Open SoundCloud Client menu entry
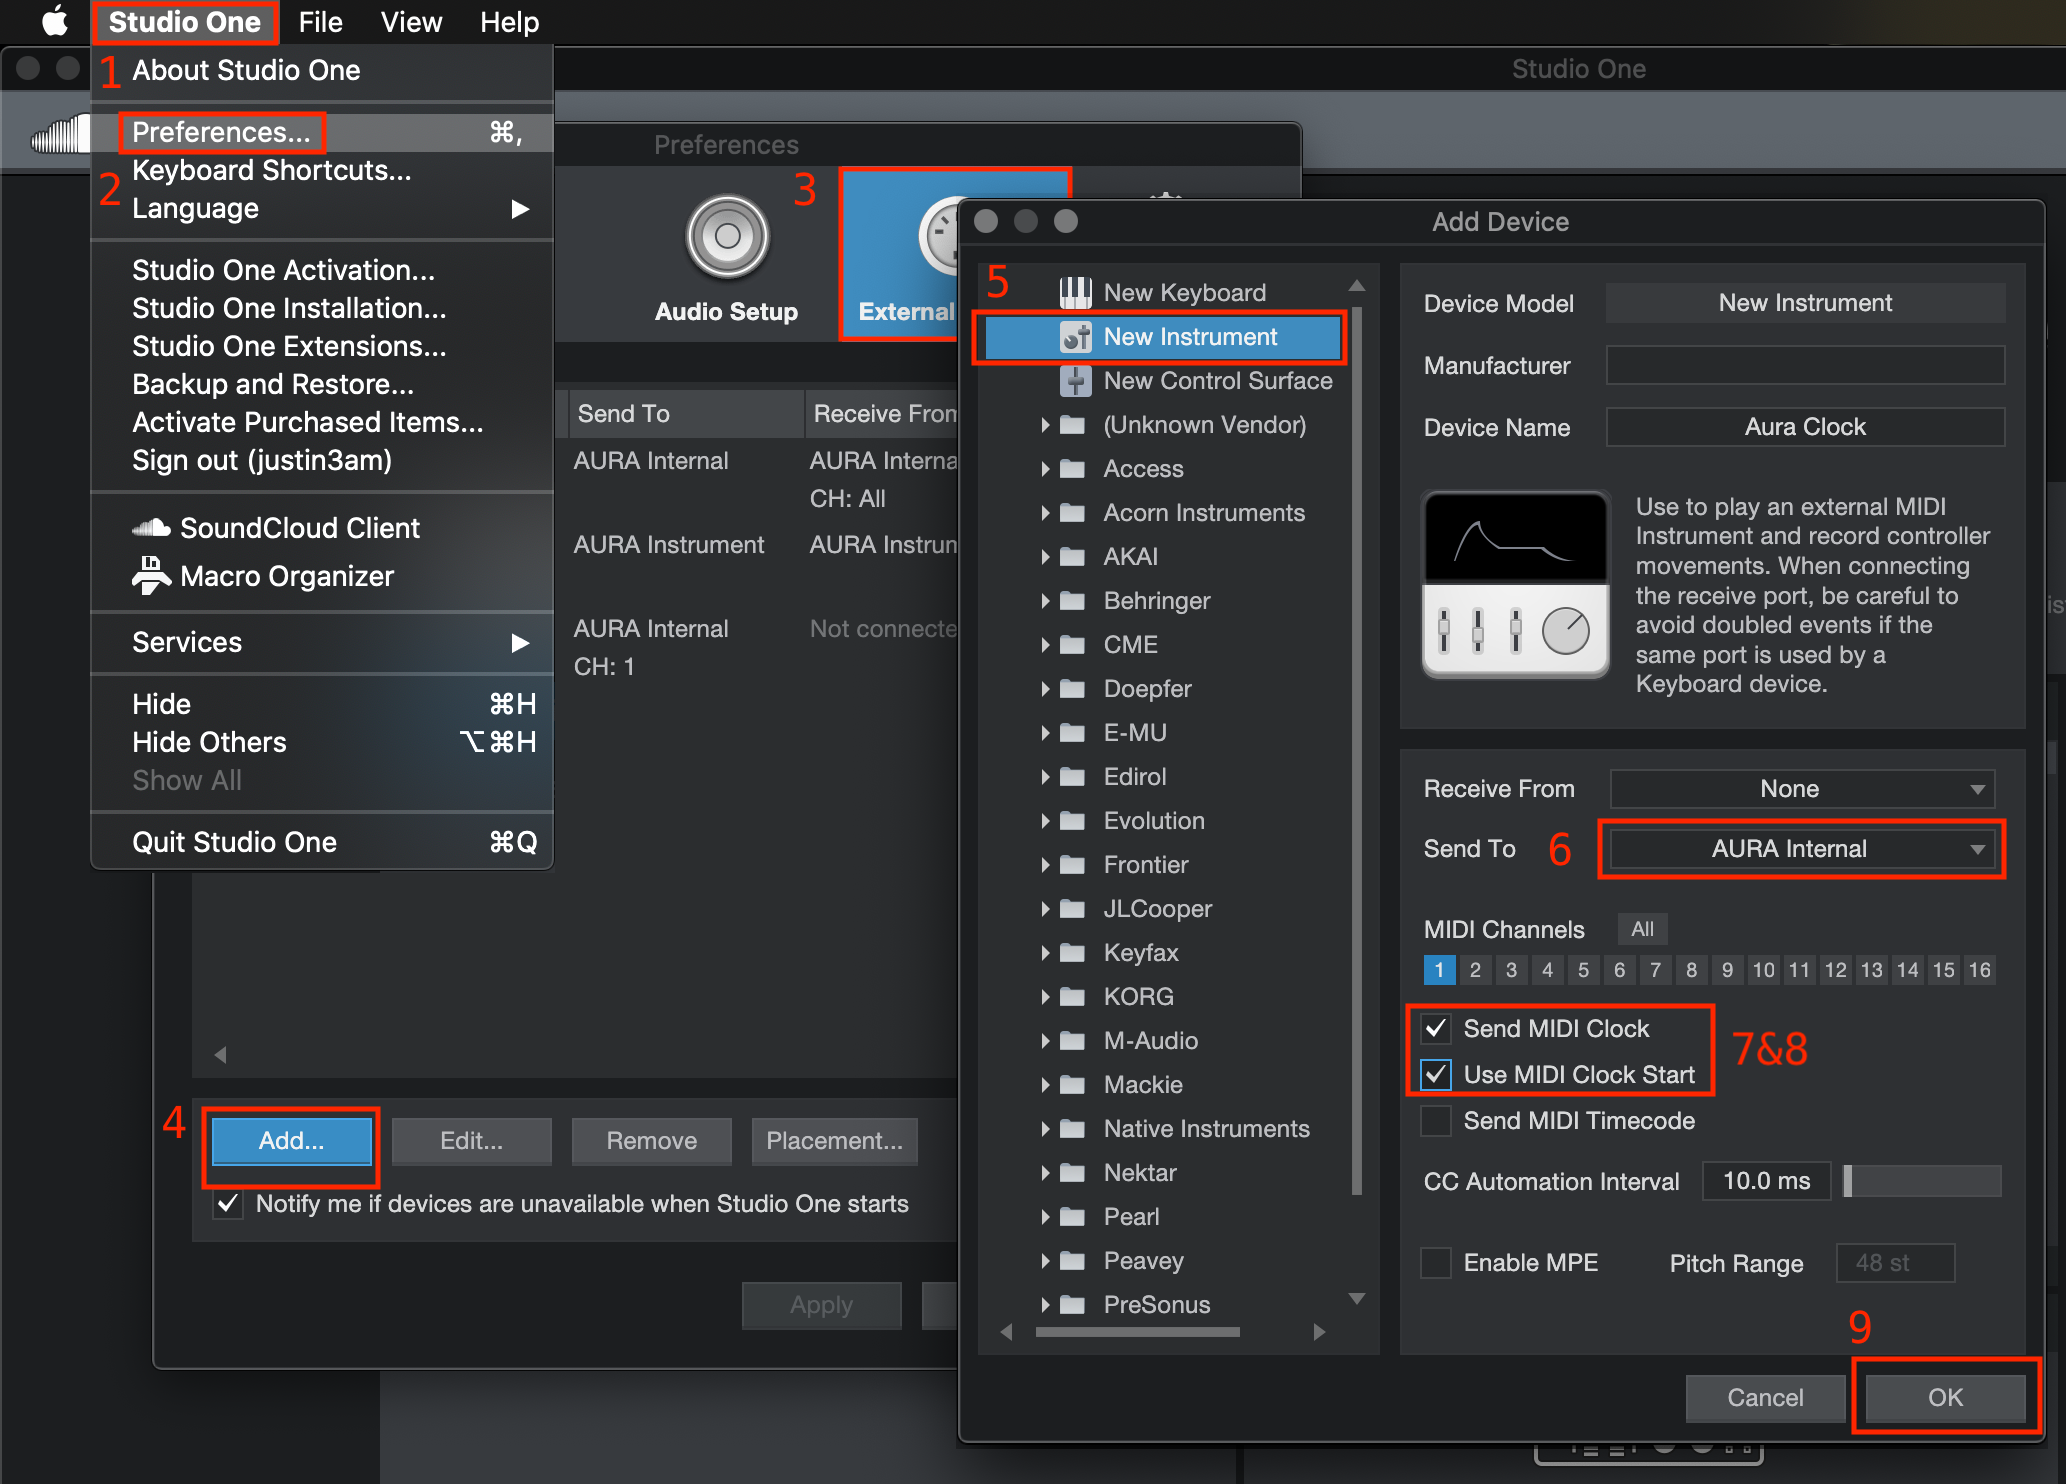The height and width of the screenshot is (1484, 2066). (x=300, y=528)
